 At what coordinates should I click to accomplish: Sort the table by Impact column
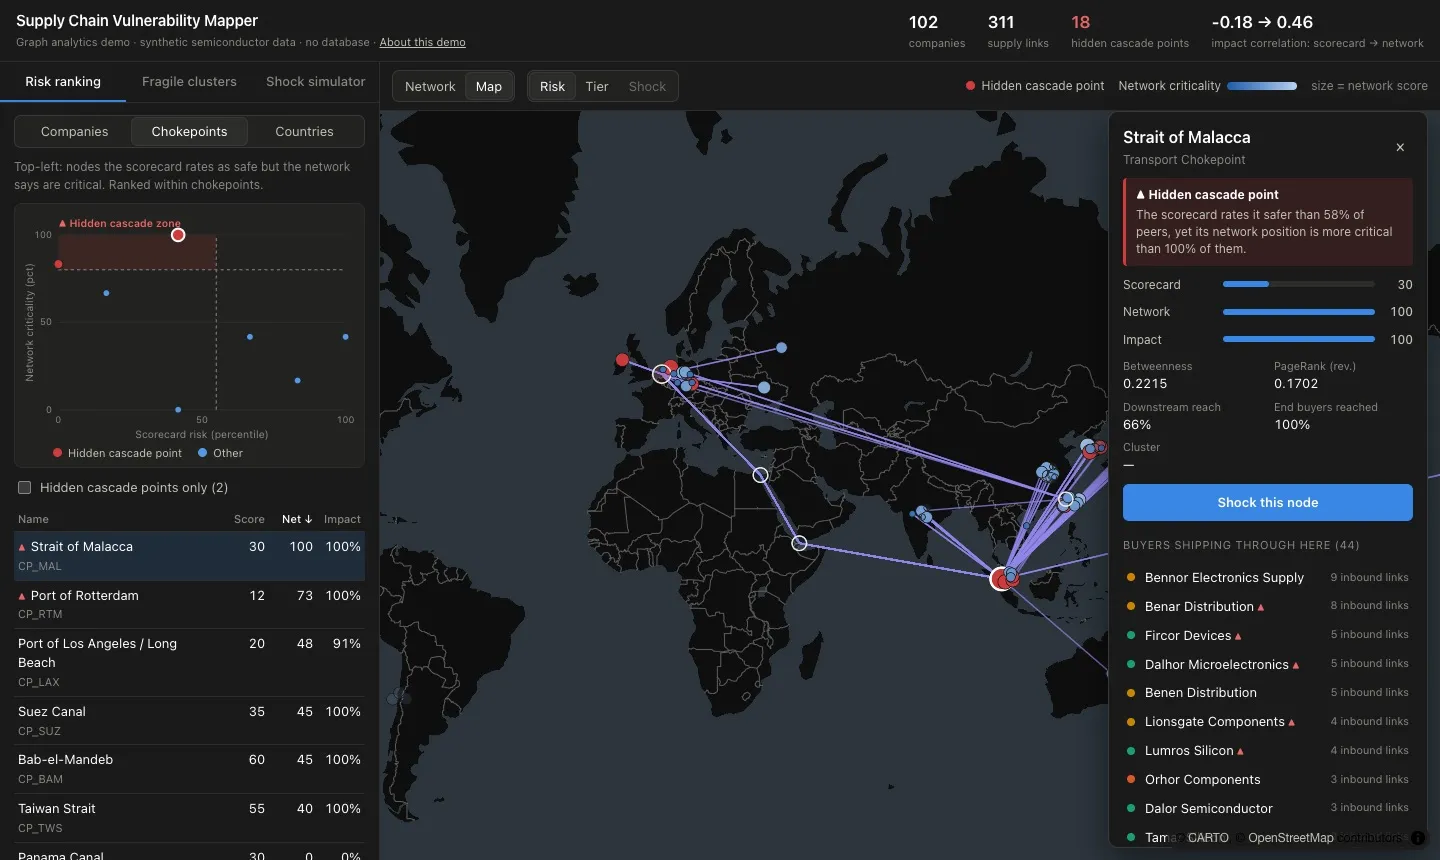point(342,520)
